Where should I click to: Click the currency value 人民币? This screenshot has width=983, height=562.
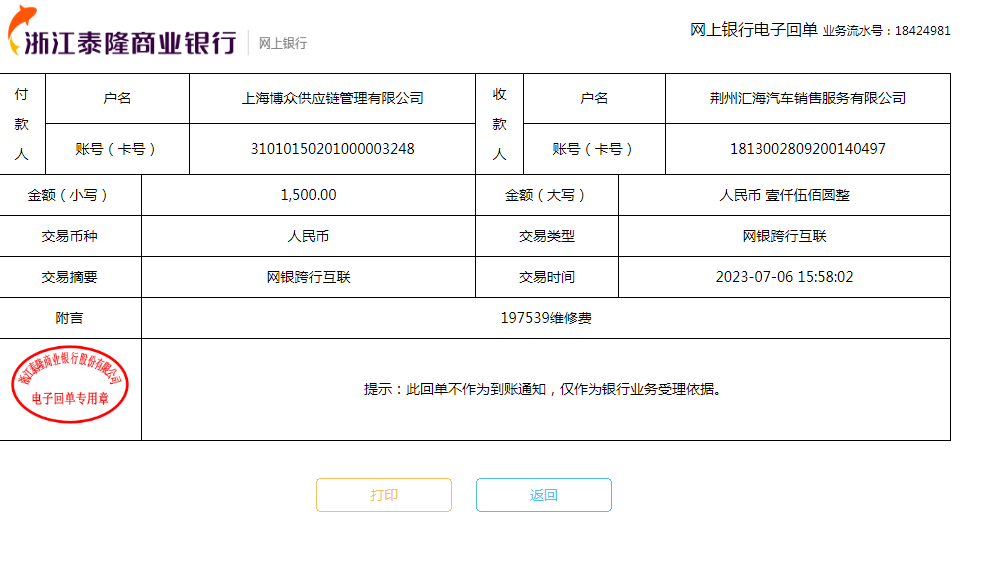point(308,236)
